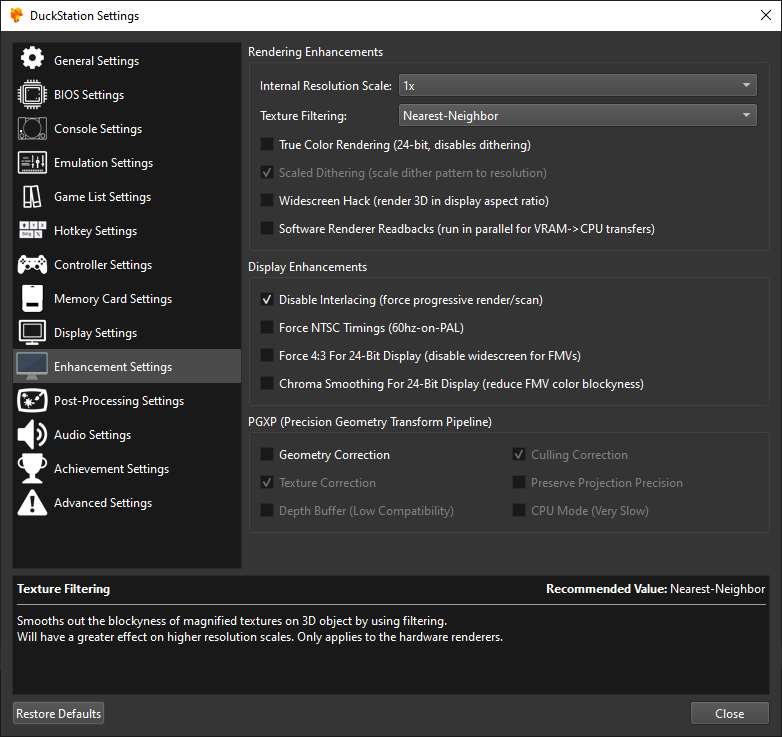Switch to BIOS Settings page
The image size is (782, 737).
pyautogui.click(x=127, y=94)
